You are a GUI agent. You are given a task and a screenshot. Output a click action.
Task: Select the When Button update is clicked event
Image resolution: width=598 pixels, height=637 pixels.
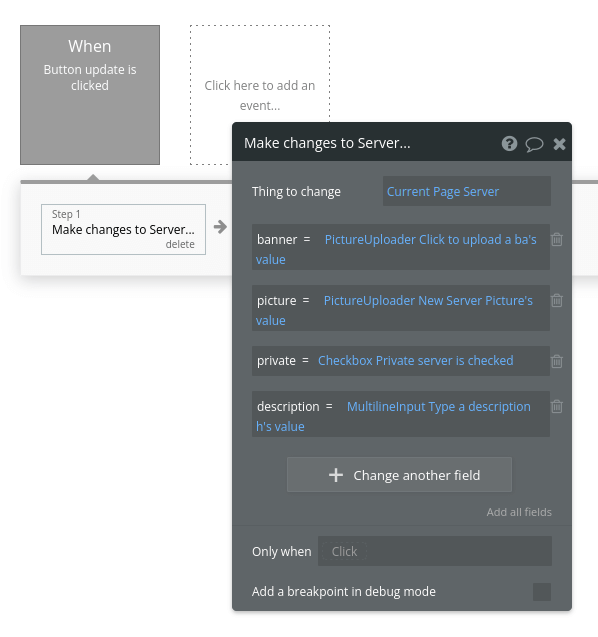[90, 95]
